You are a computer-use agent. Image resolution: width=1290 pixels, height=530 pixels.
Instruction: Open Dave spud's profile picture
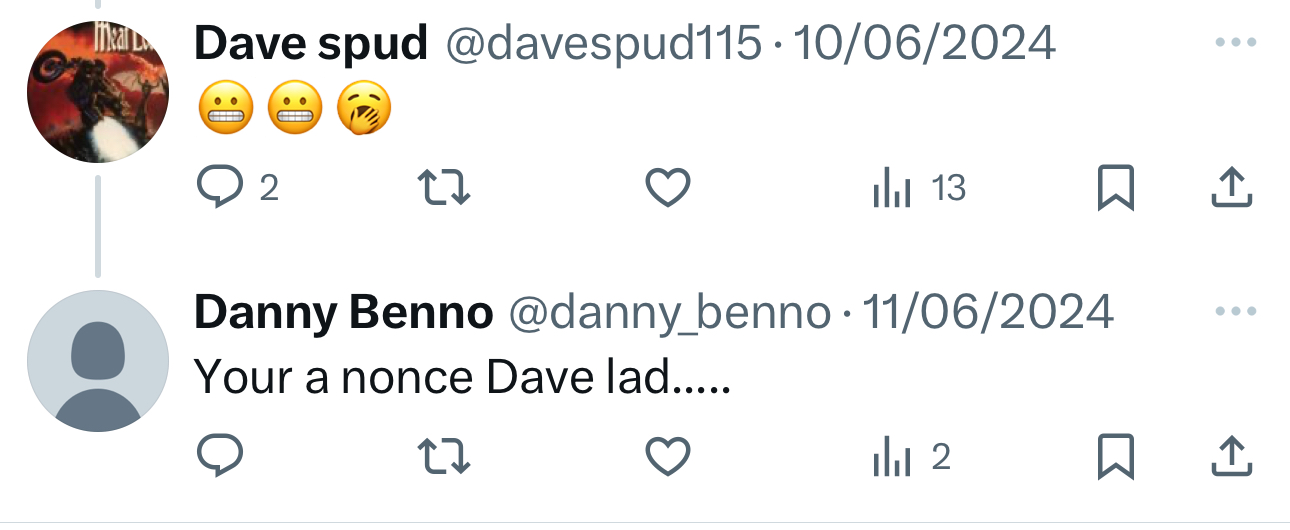(x=97, y=92)
